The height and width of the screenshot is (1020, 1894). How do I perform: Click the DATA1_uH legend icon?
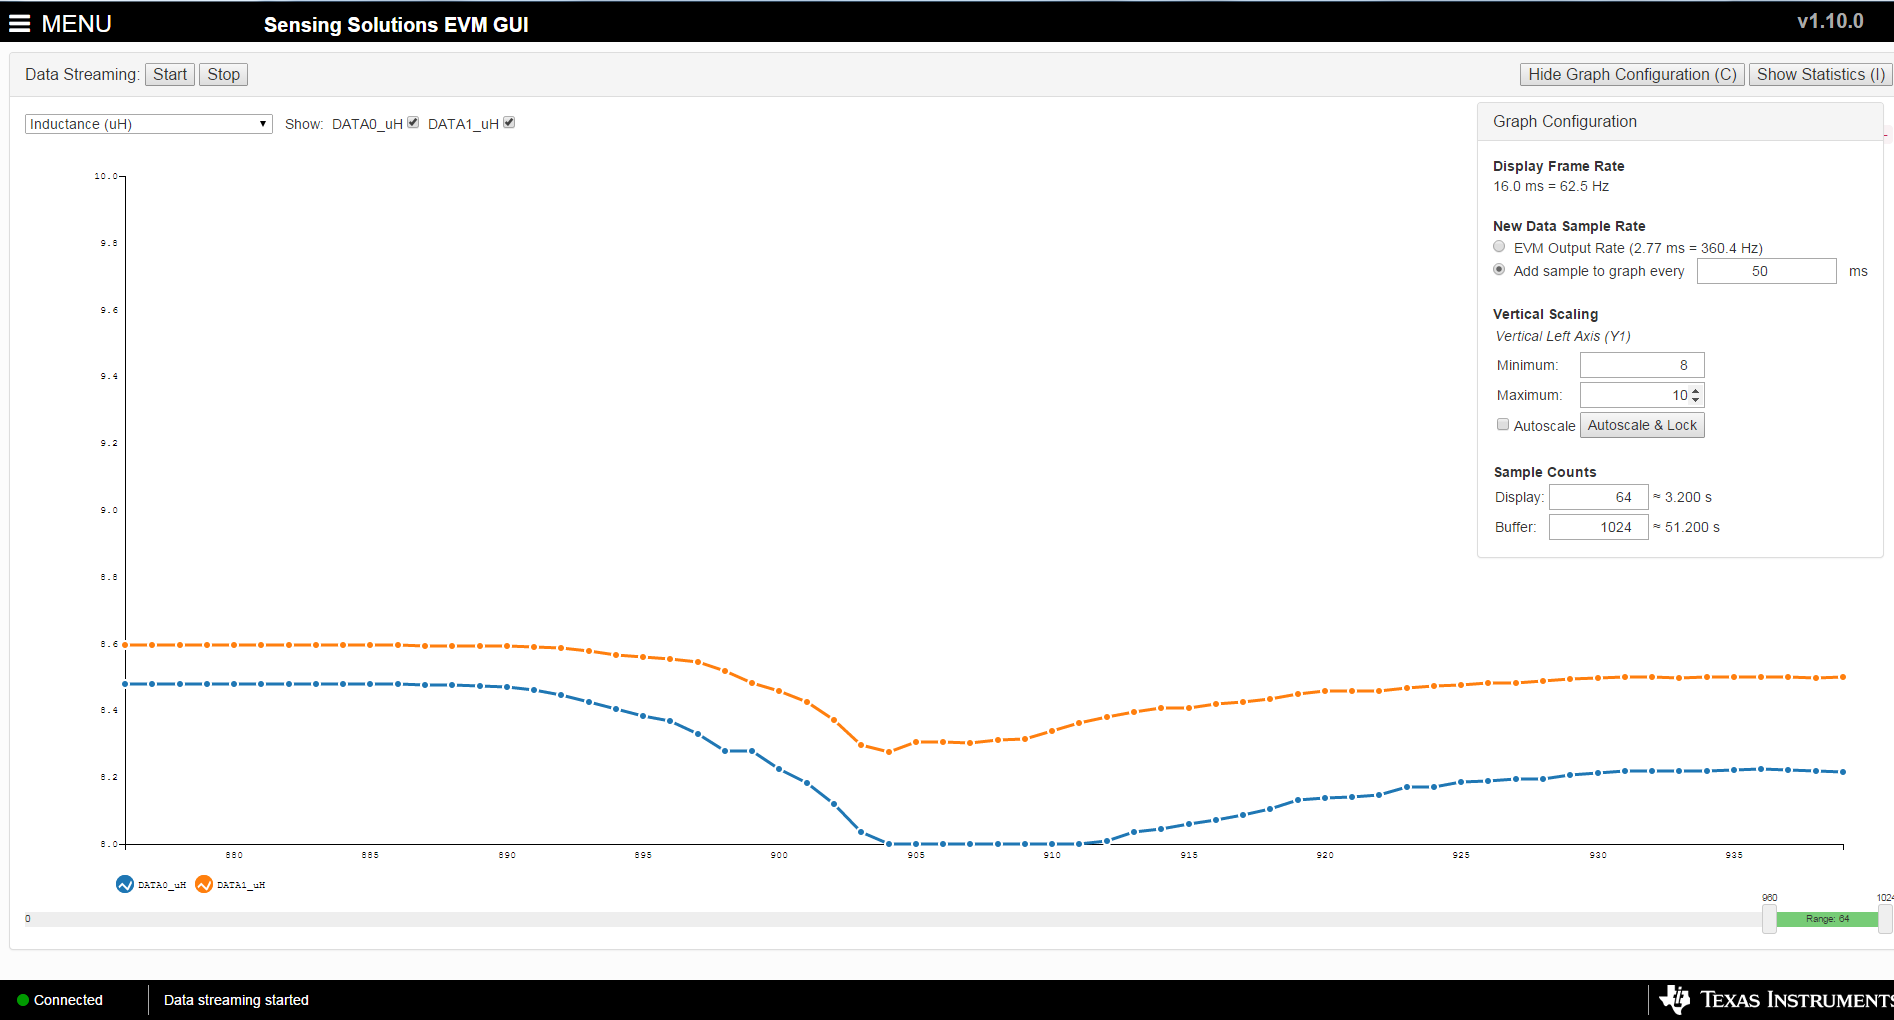[204, 885]
